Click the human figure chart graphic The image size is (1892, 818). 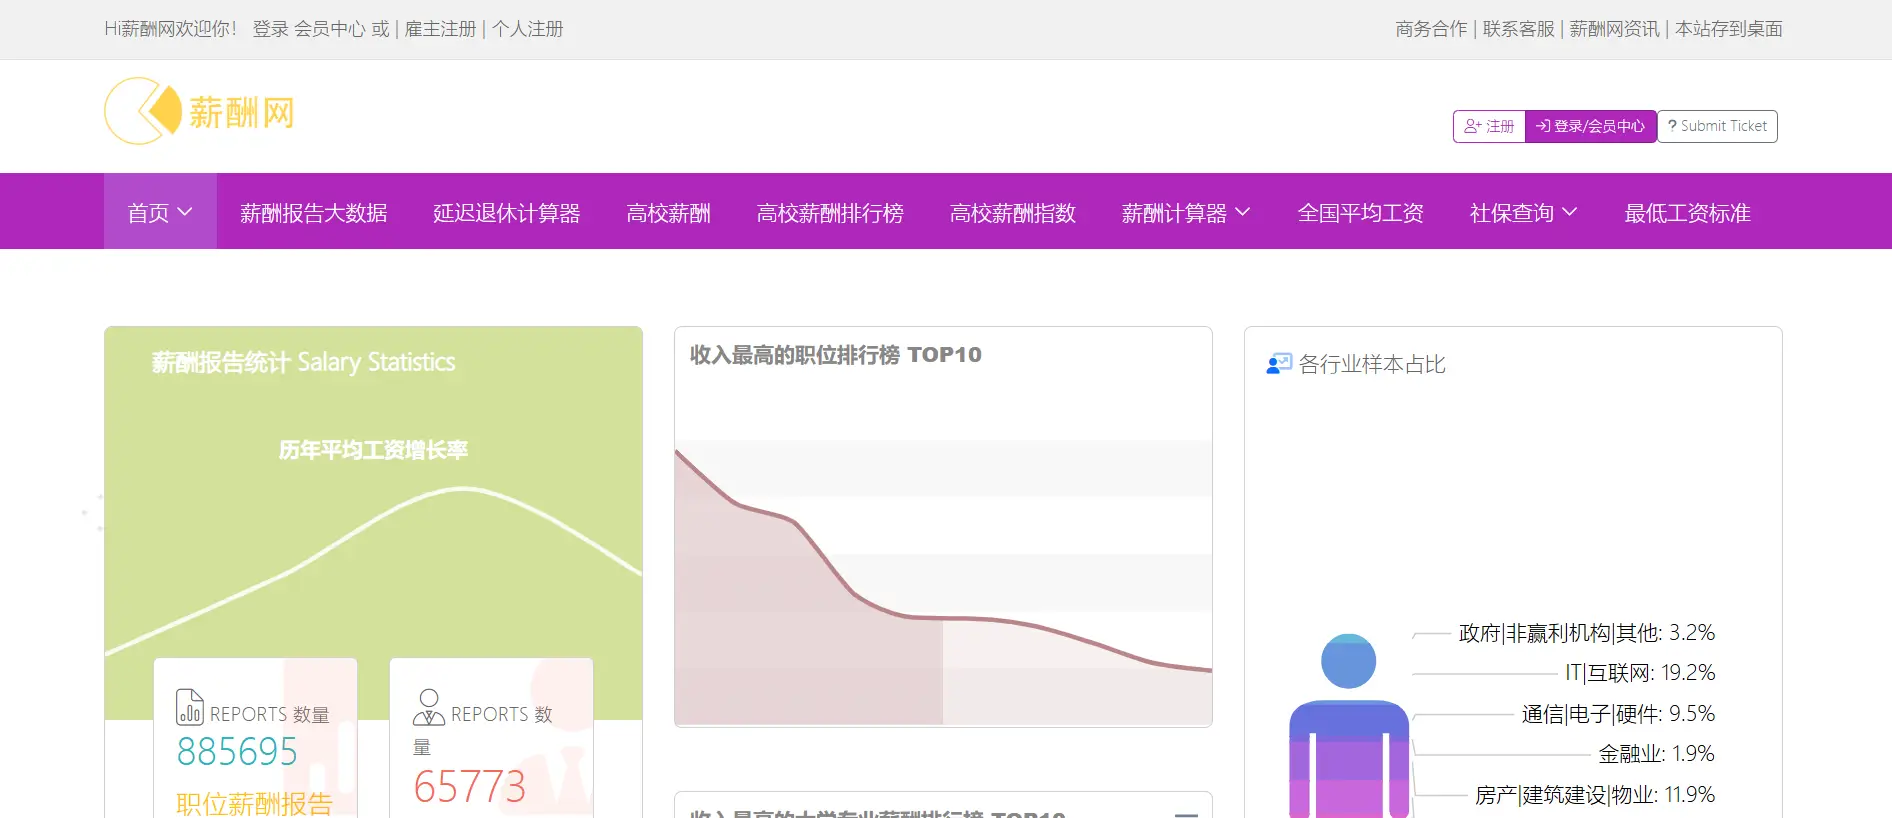pyautogui.click(x=1348, y=726)
